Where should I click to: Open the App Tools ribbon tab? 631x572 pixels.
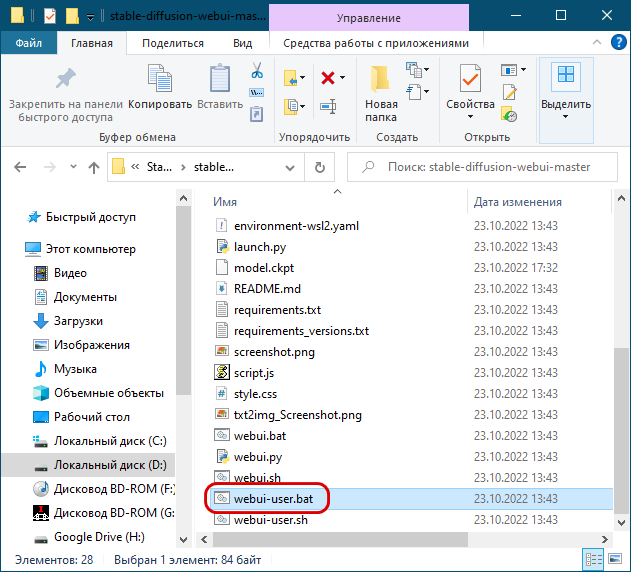click(376, 43)
